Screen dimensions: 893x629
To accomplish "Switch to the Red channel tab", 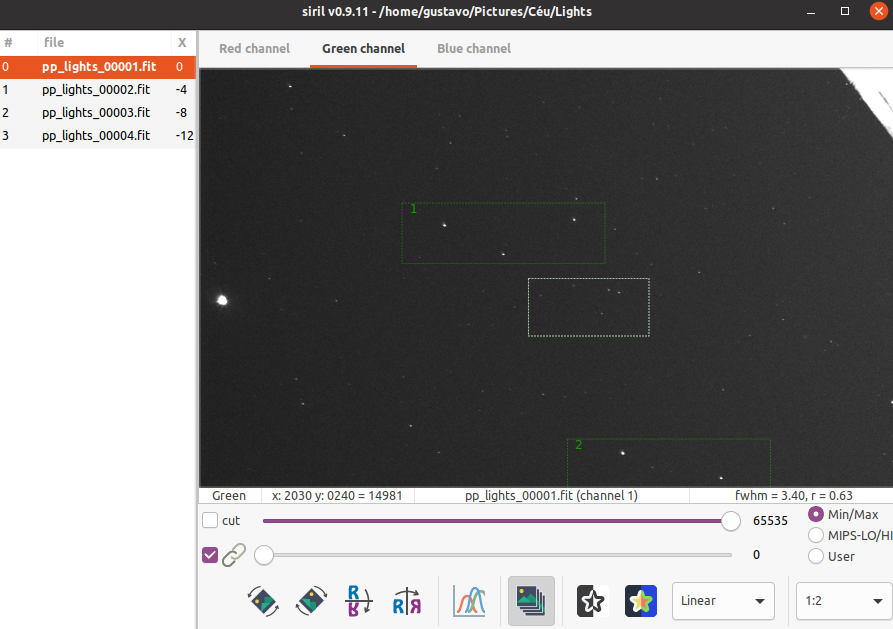I will (254, 48).
